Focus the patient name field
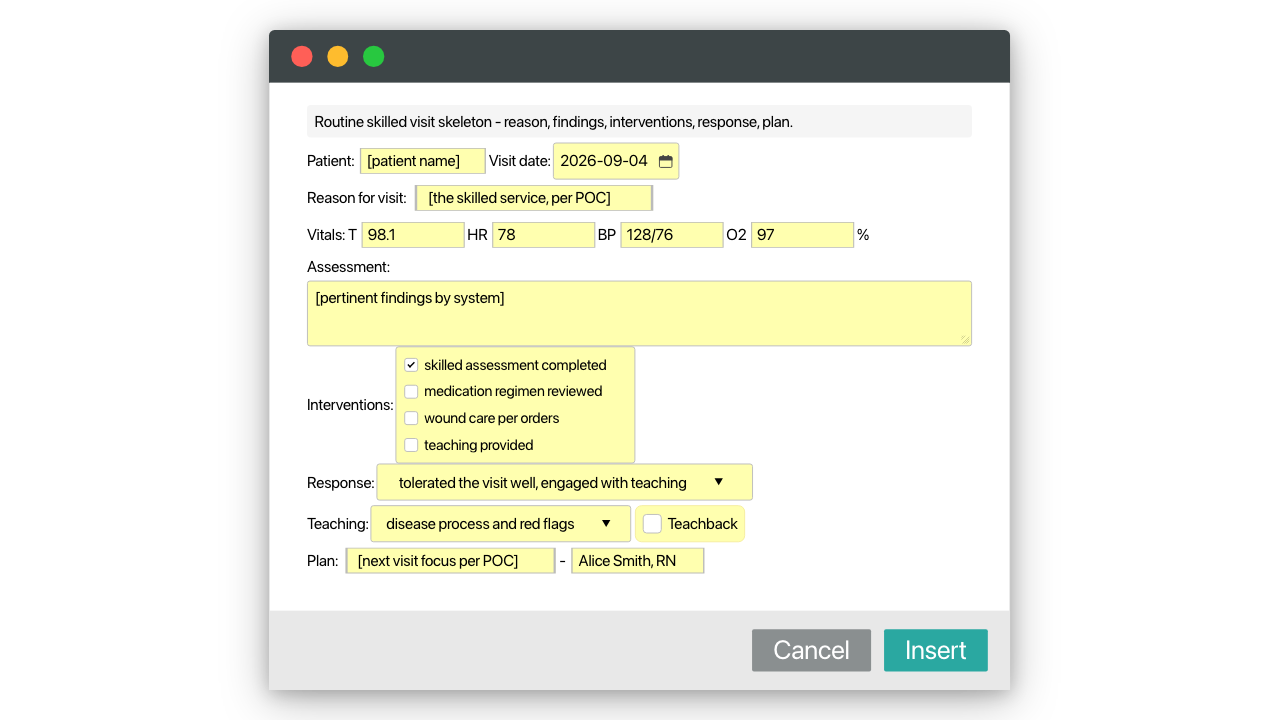This screenshot has width=1280, height=720. pyautogui.click(x=423, y=161)
